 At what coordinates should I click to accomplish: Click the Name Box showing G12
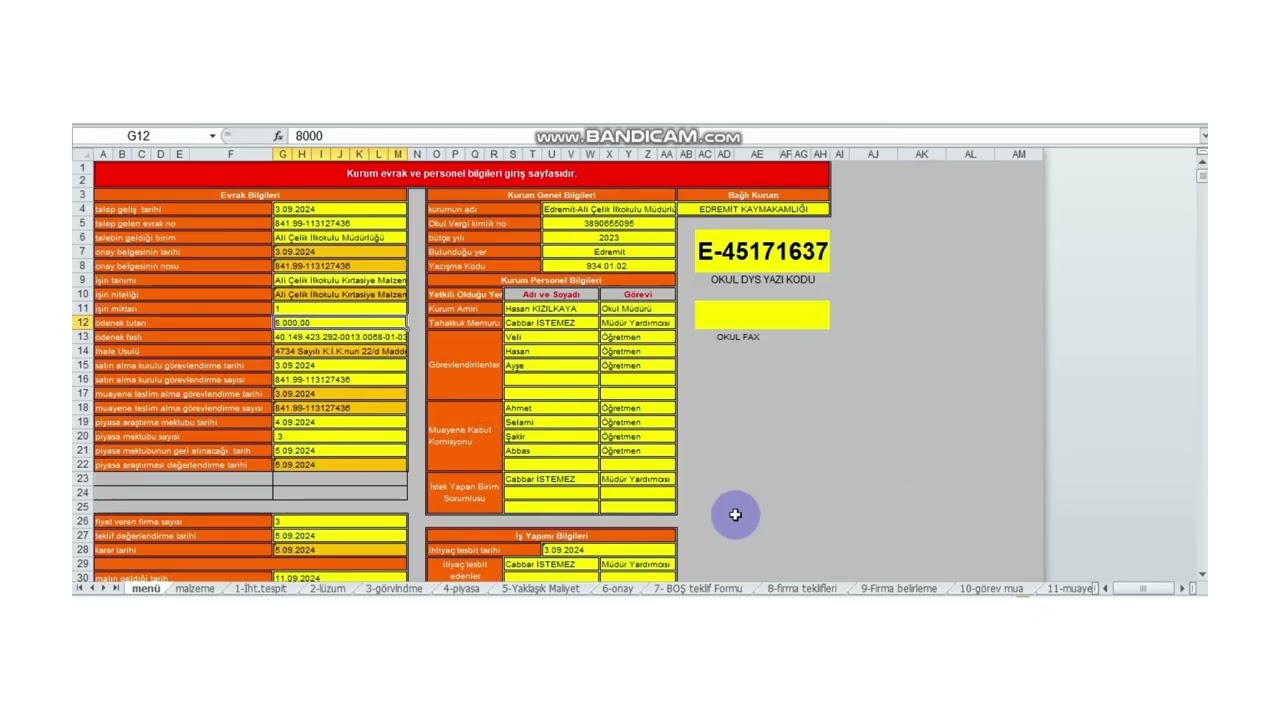pos(138,136)
